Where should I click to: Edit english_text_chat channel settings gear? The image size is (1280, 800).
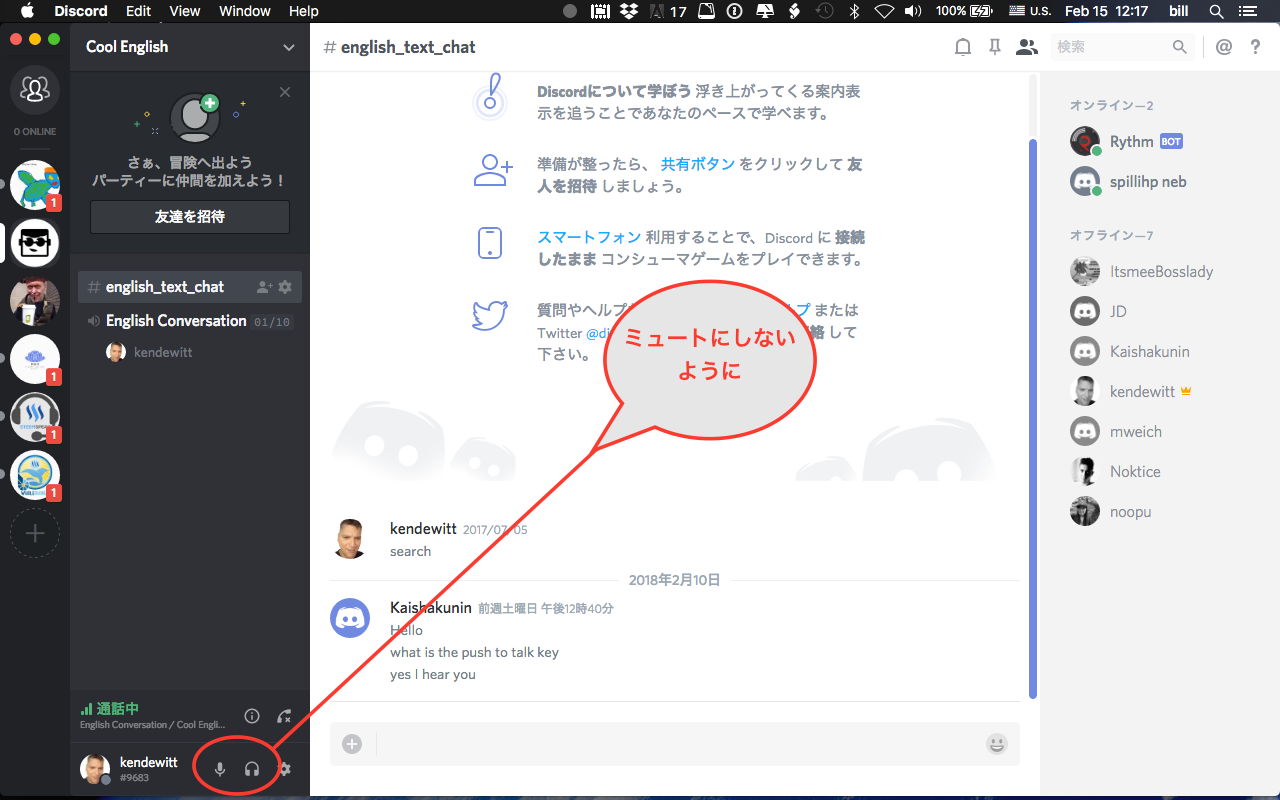point(285,287)
